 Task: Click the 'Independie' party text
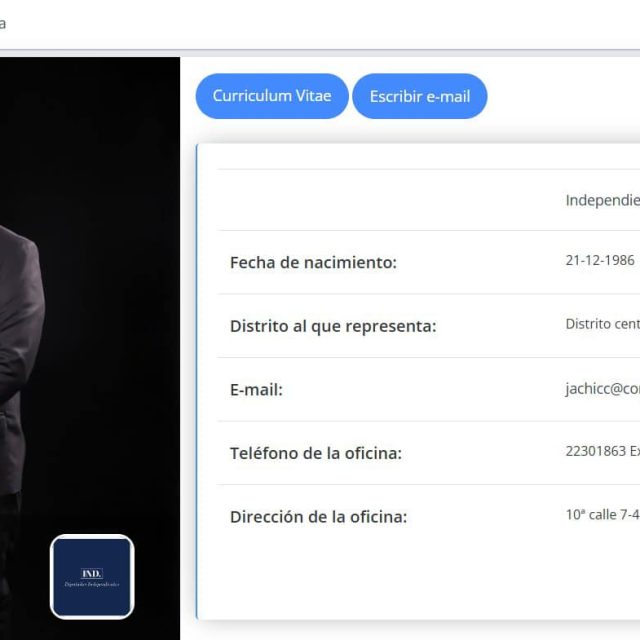pyautogui.click(x=602, y=200)
